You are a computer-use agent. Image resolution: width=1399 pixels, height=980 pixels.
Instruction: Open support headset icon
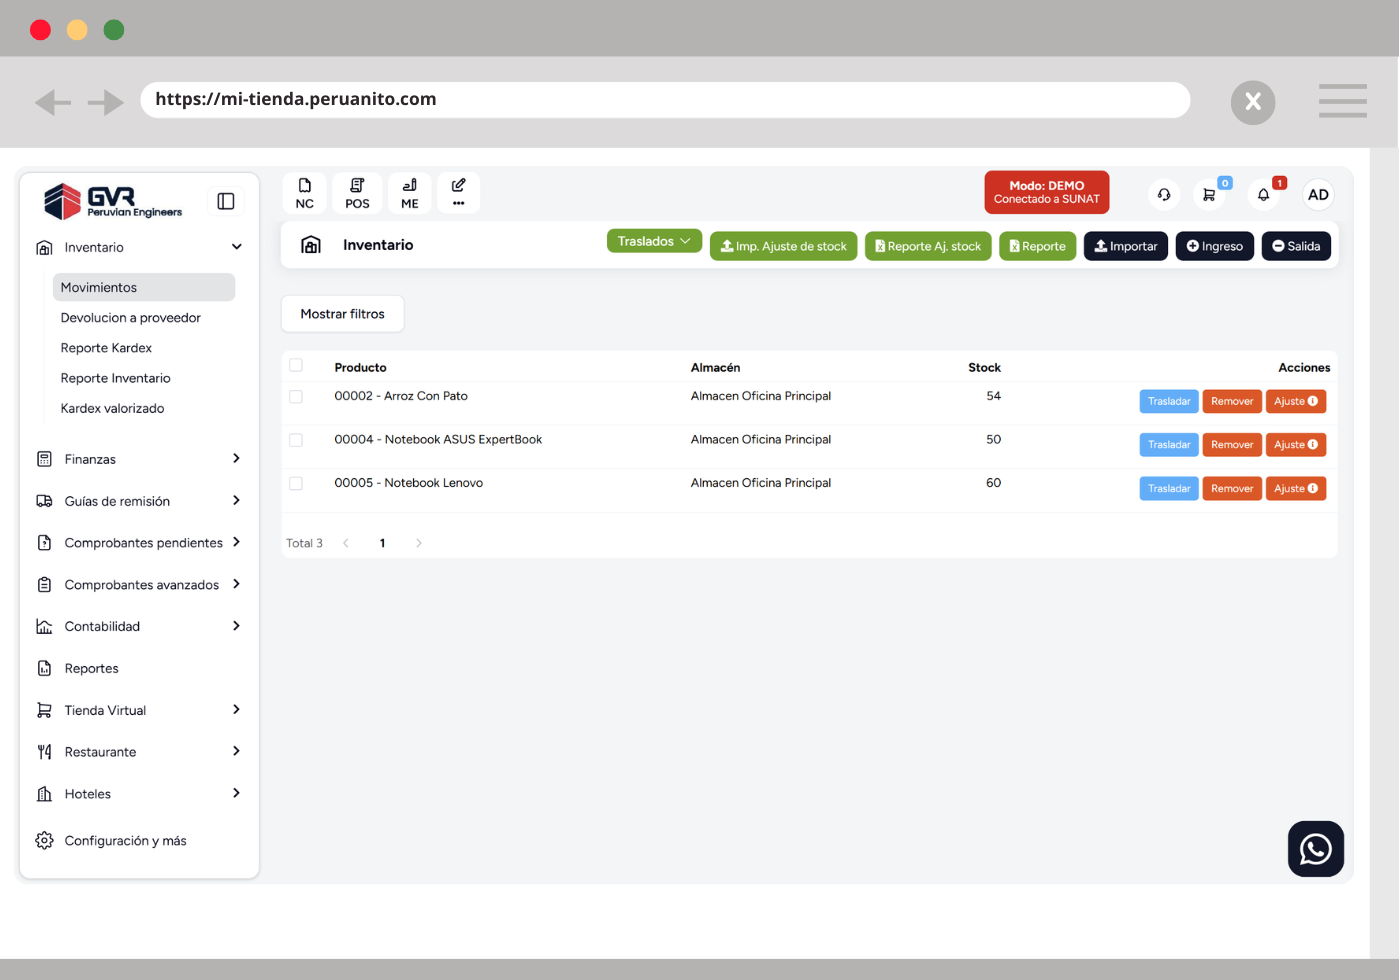tap(1164, 195)
